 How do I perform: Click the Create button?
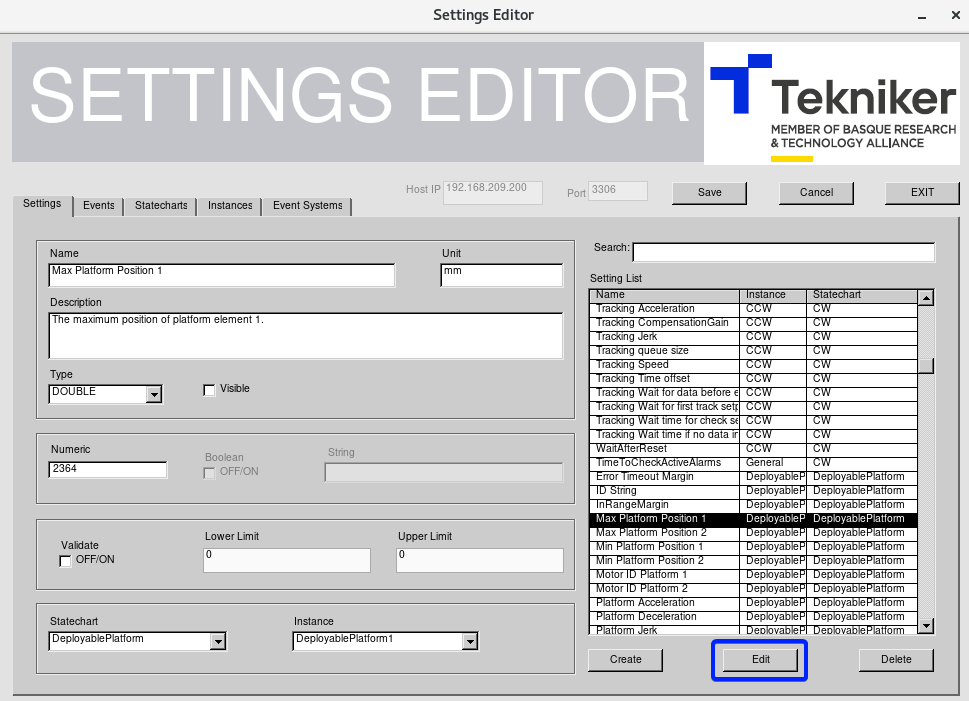pos(625,660)
